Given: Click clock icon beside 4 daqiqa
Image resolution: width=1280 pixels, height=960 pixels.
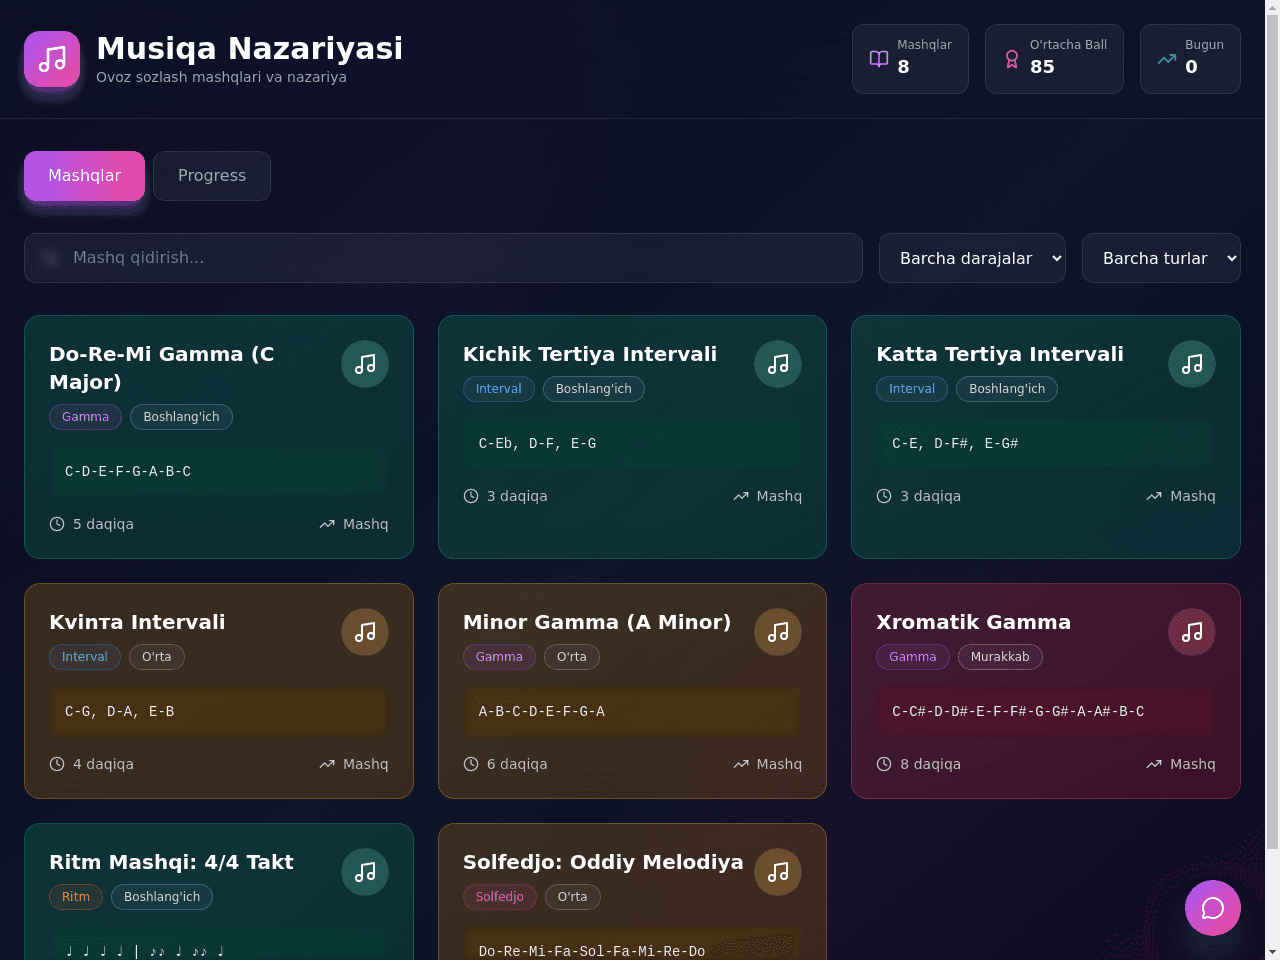Looking at the screenshot, I should 57,764.
